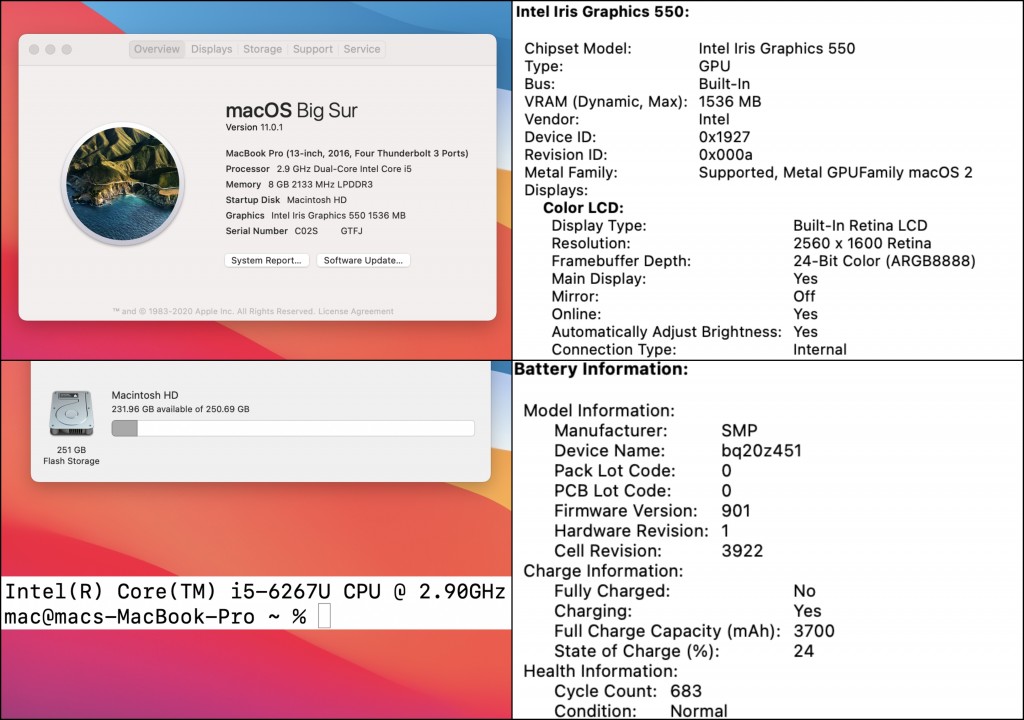Select the 'Color LCD:' heading

(x=583, y=208)
